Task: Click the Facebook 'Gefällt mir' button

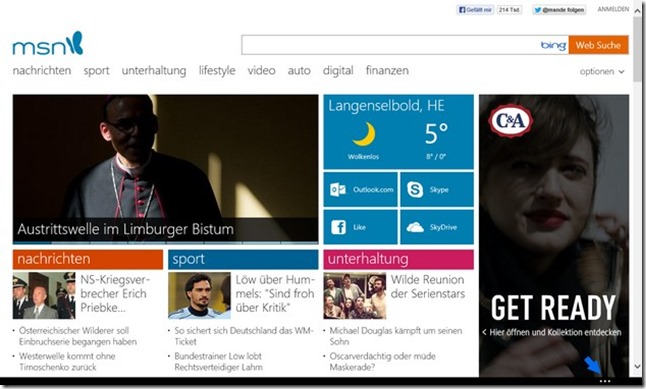Action: 475,9
